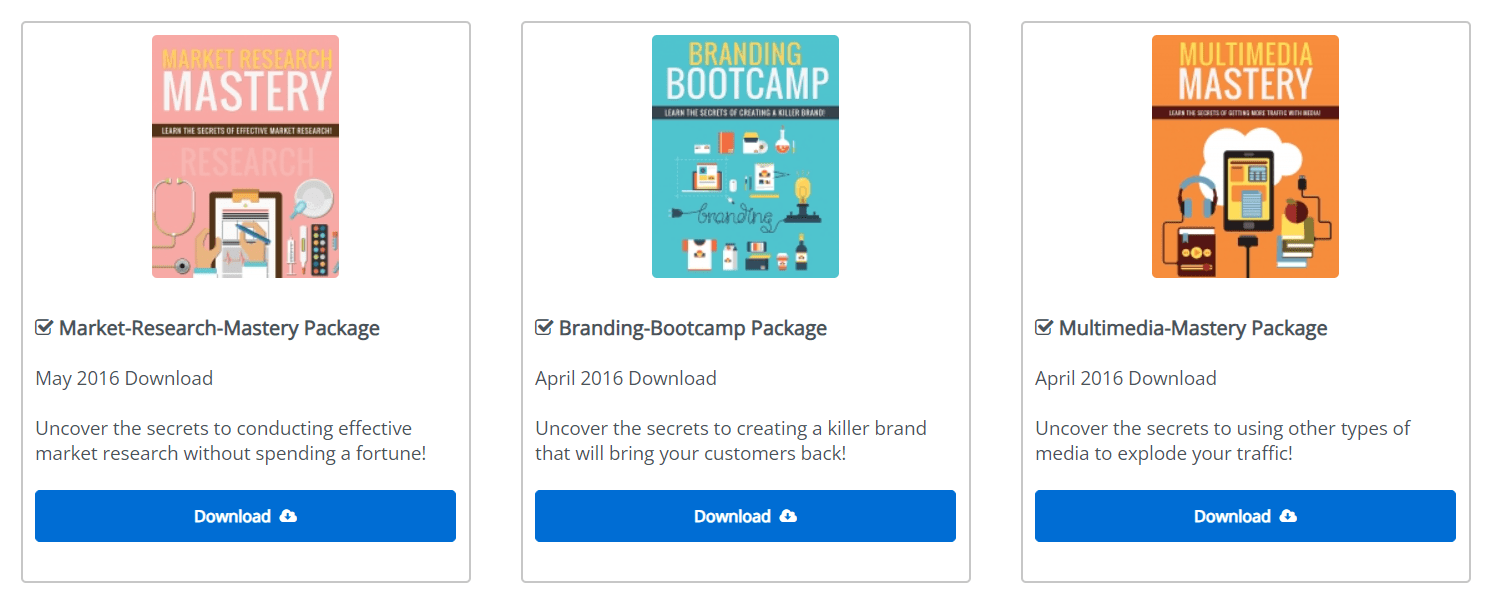This screenshot has width=1495, height=607.
Task: Select the Multimedia-Mastery Package title
Action: pos(1193,328)
